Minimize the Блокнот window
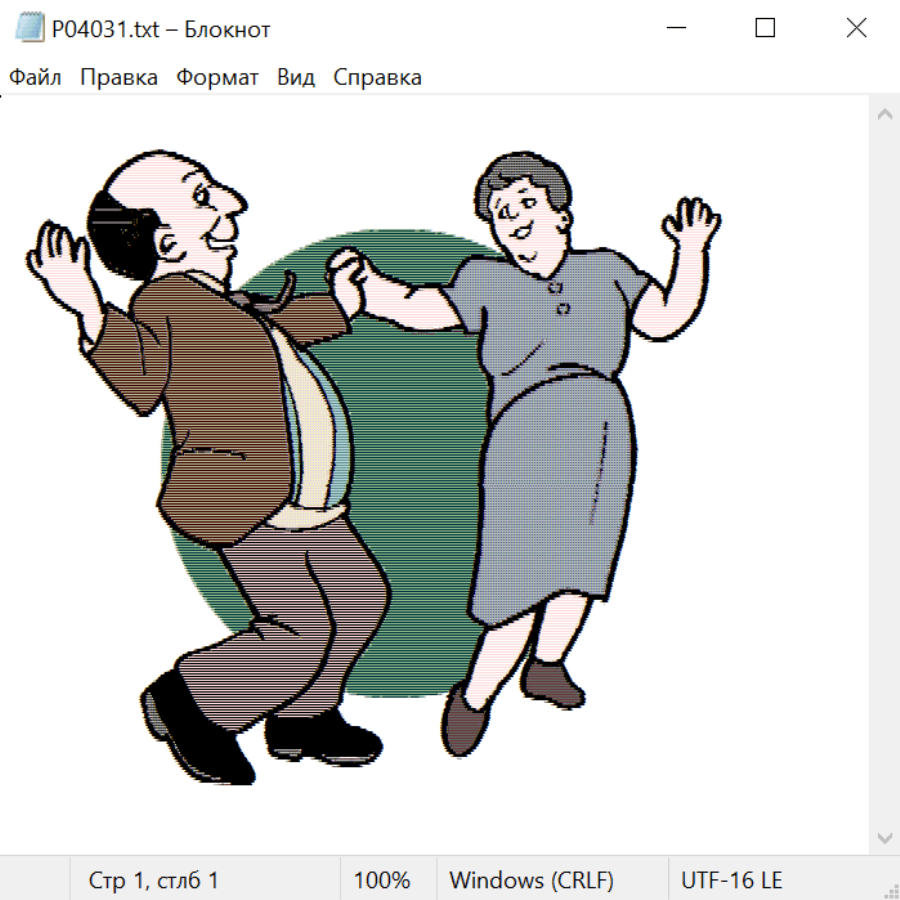Screen dimensions: 900x900 point(675,29)
